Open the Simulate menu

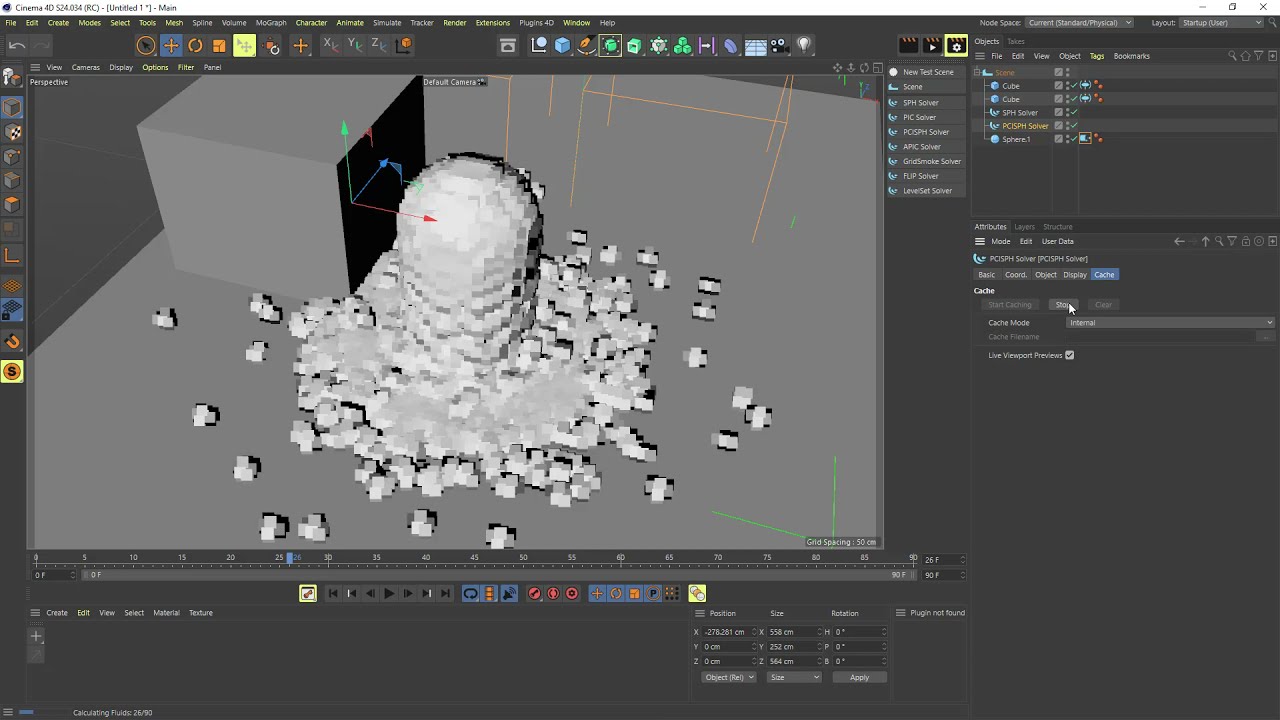(x=387, y=22)
